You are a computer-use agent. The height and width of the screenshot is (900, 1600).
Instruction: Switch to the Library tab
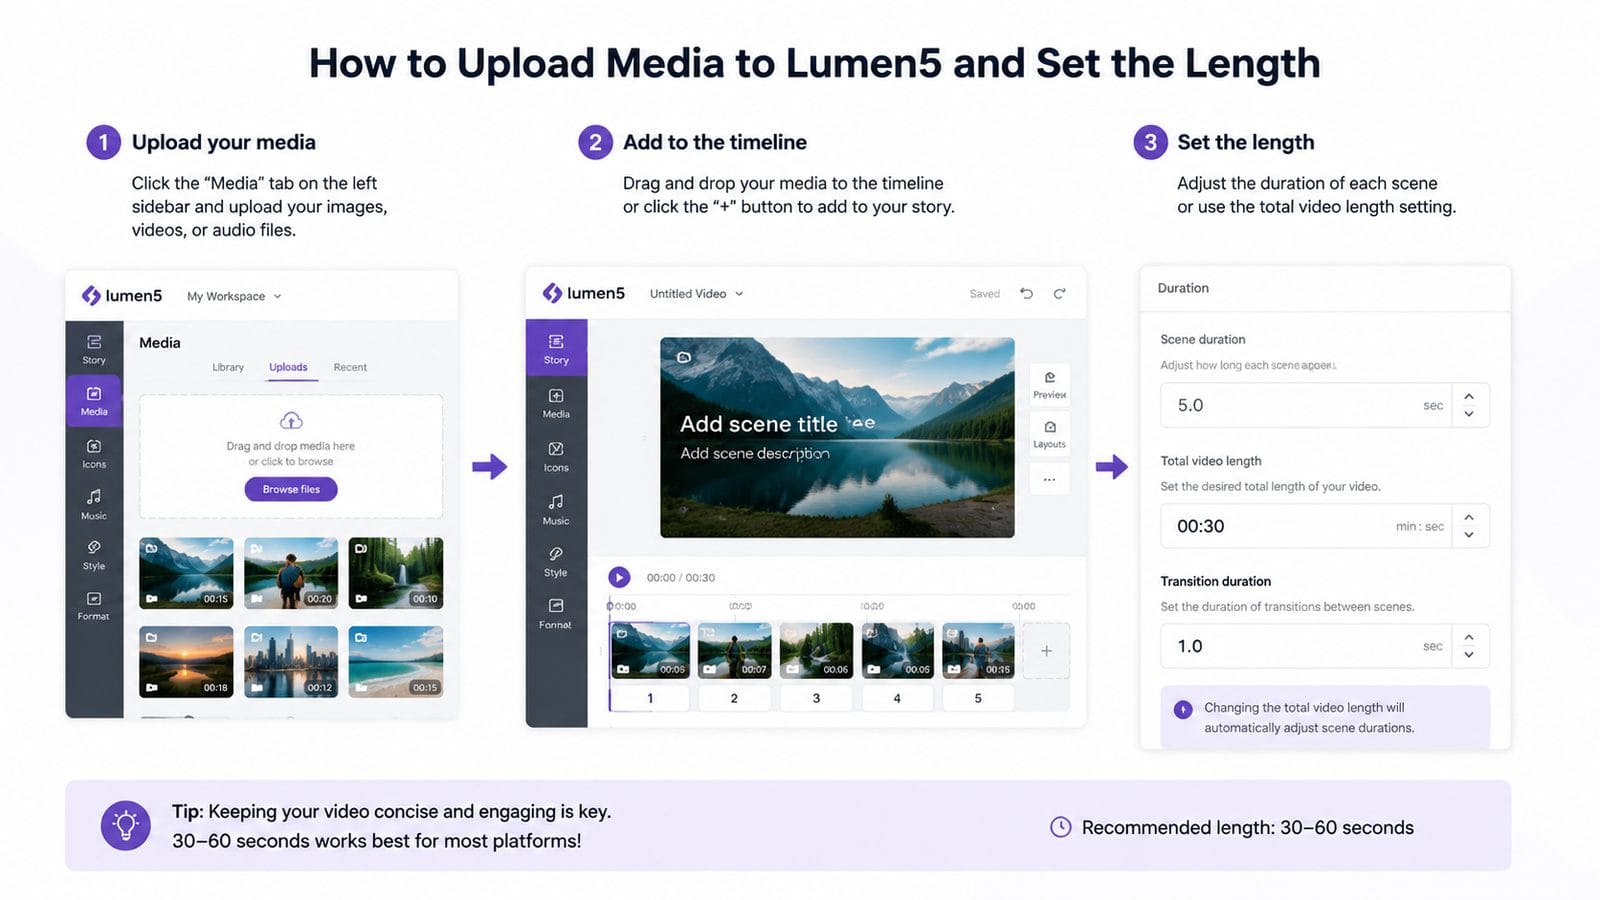228,367
